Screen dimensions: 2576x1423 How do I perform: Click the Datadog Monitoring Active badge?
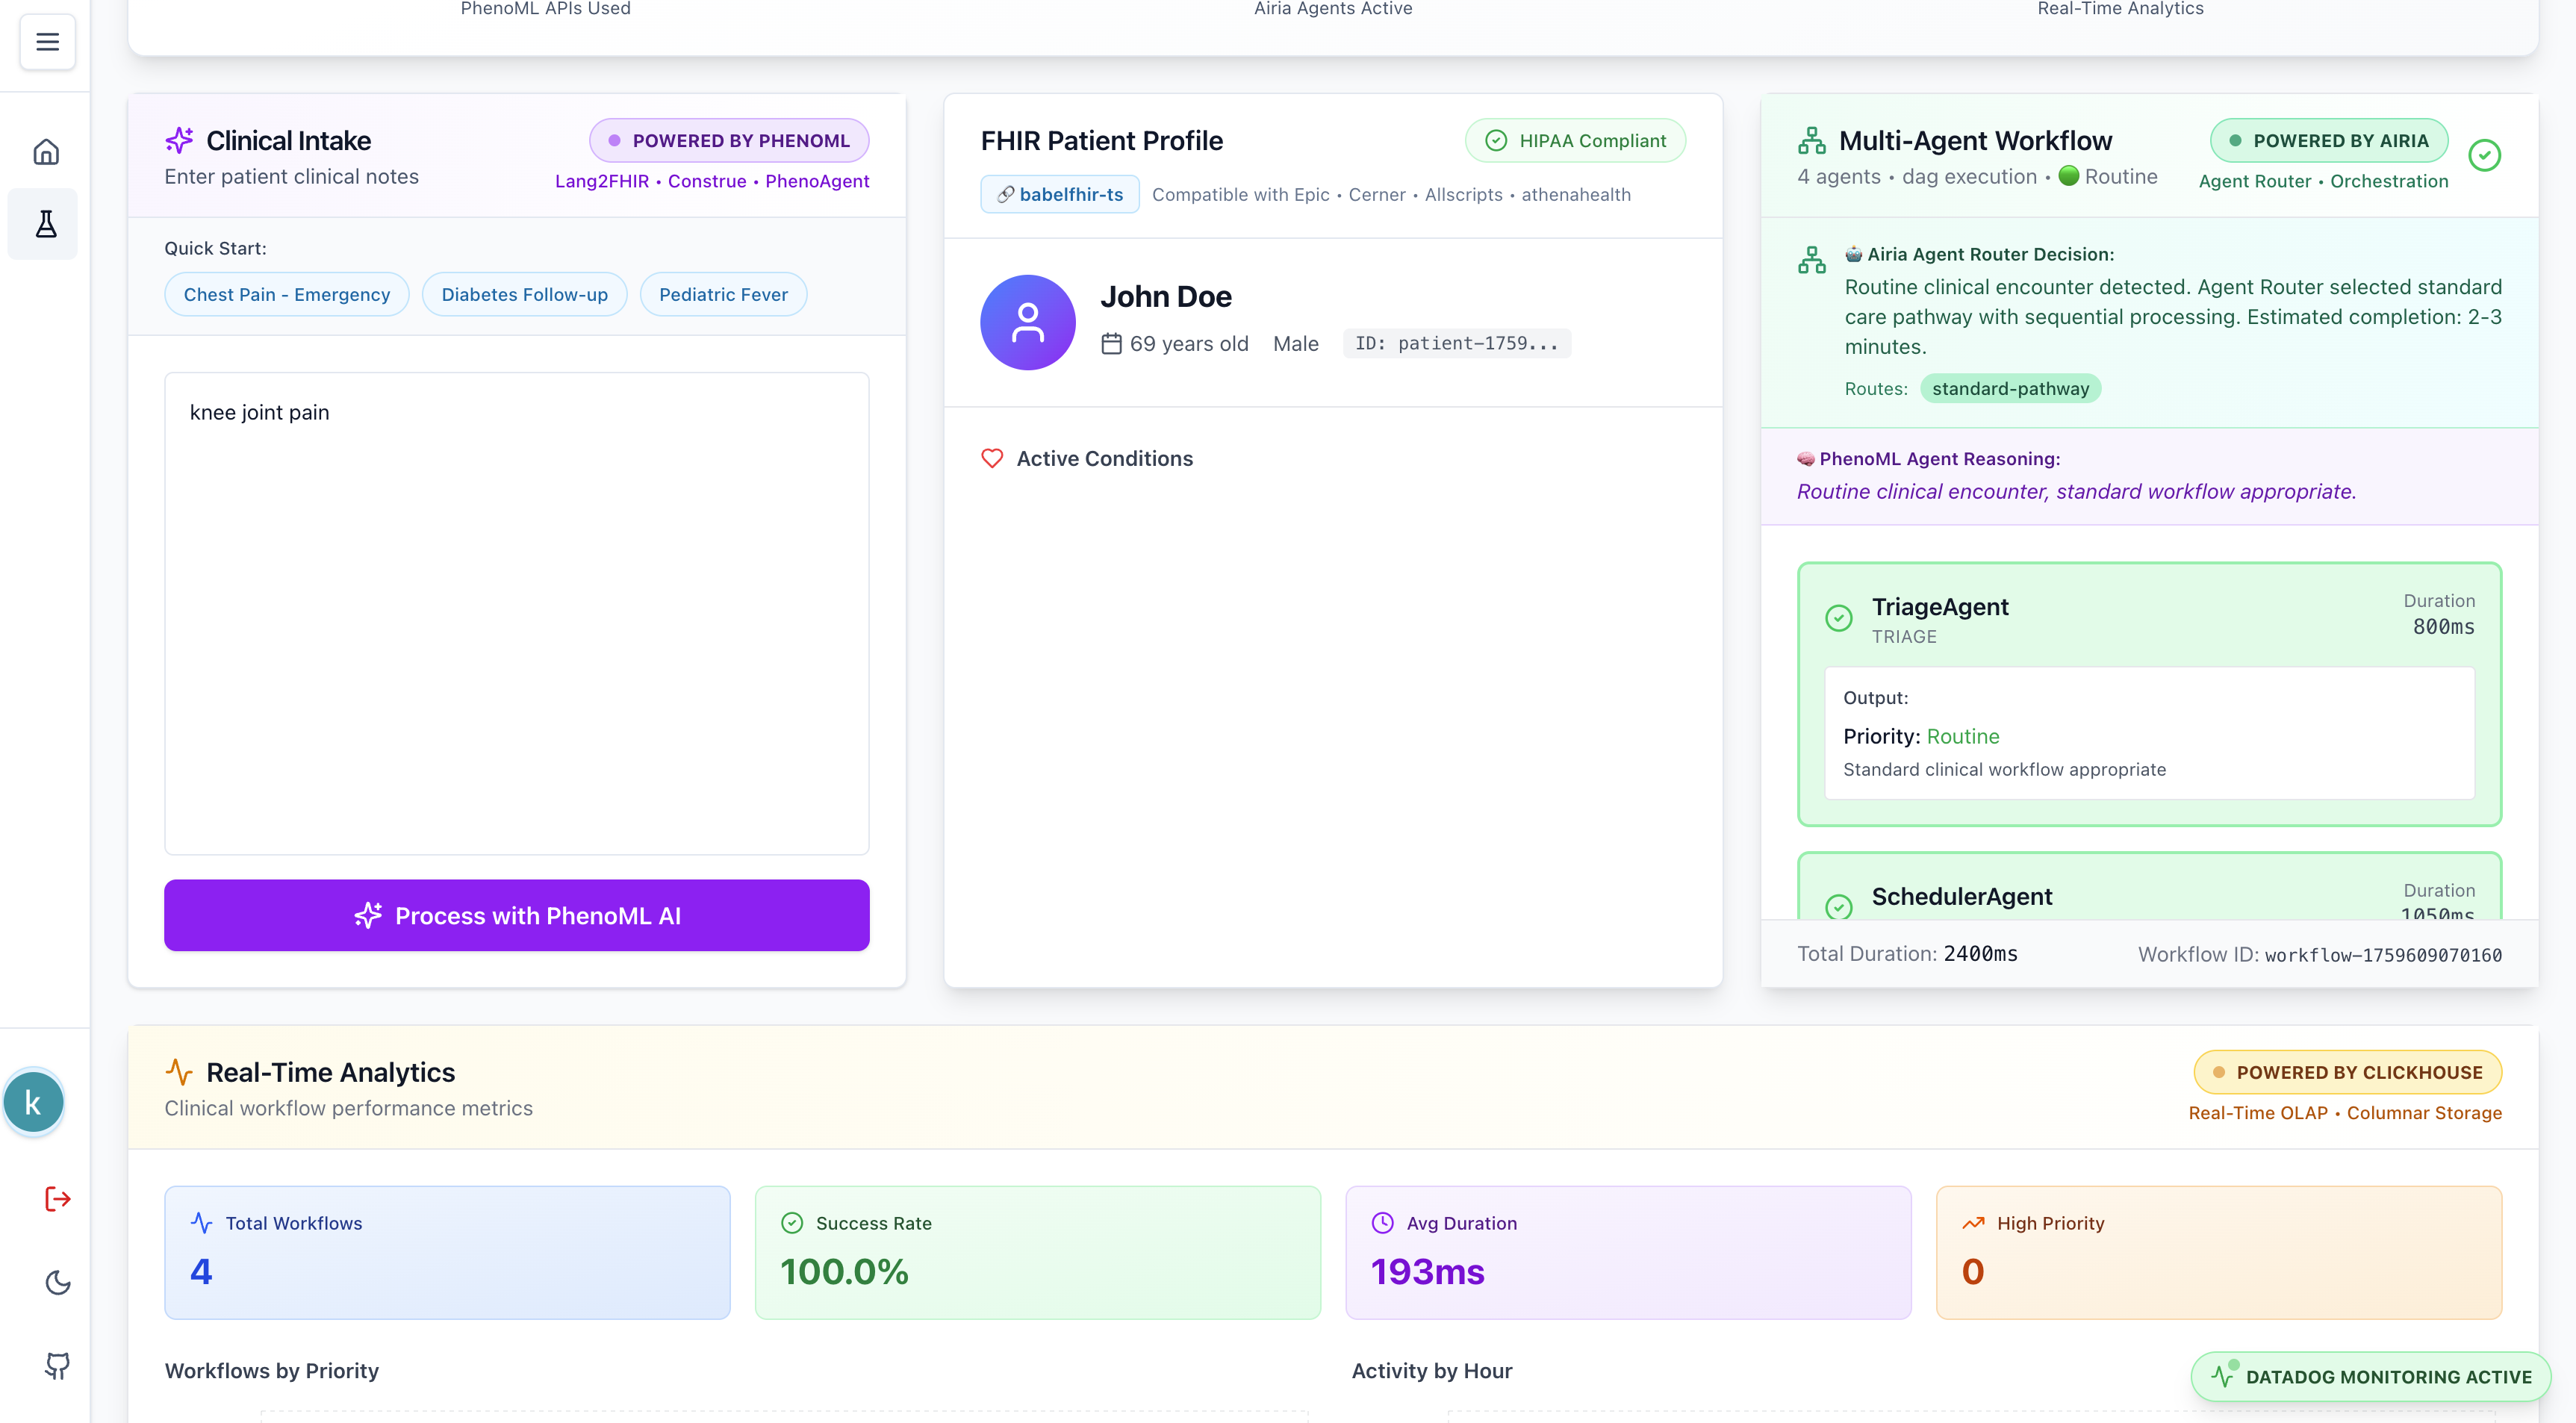tap(2371, 1376)
